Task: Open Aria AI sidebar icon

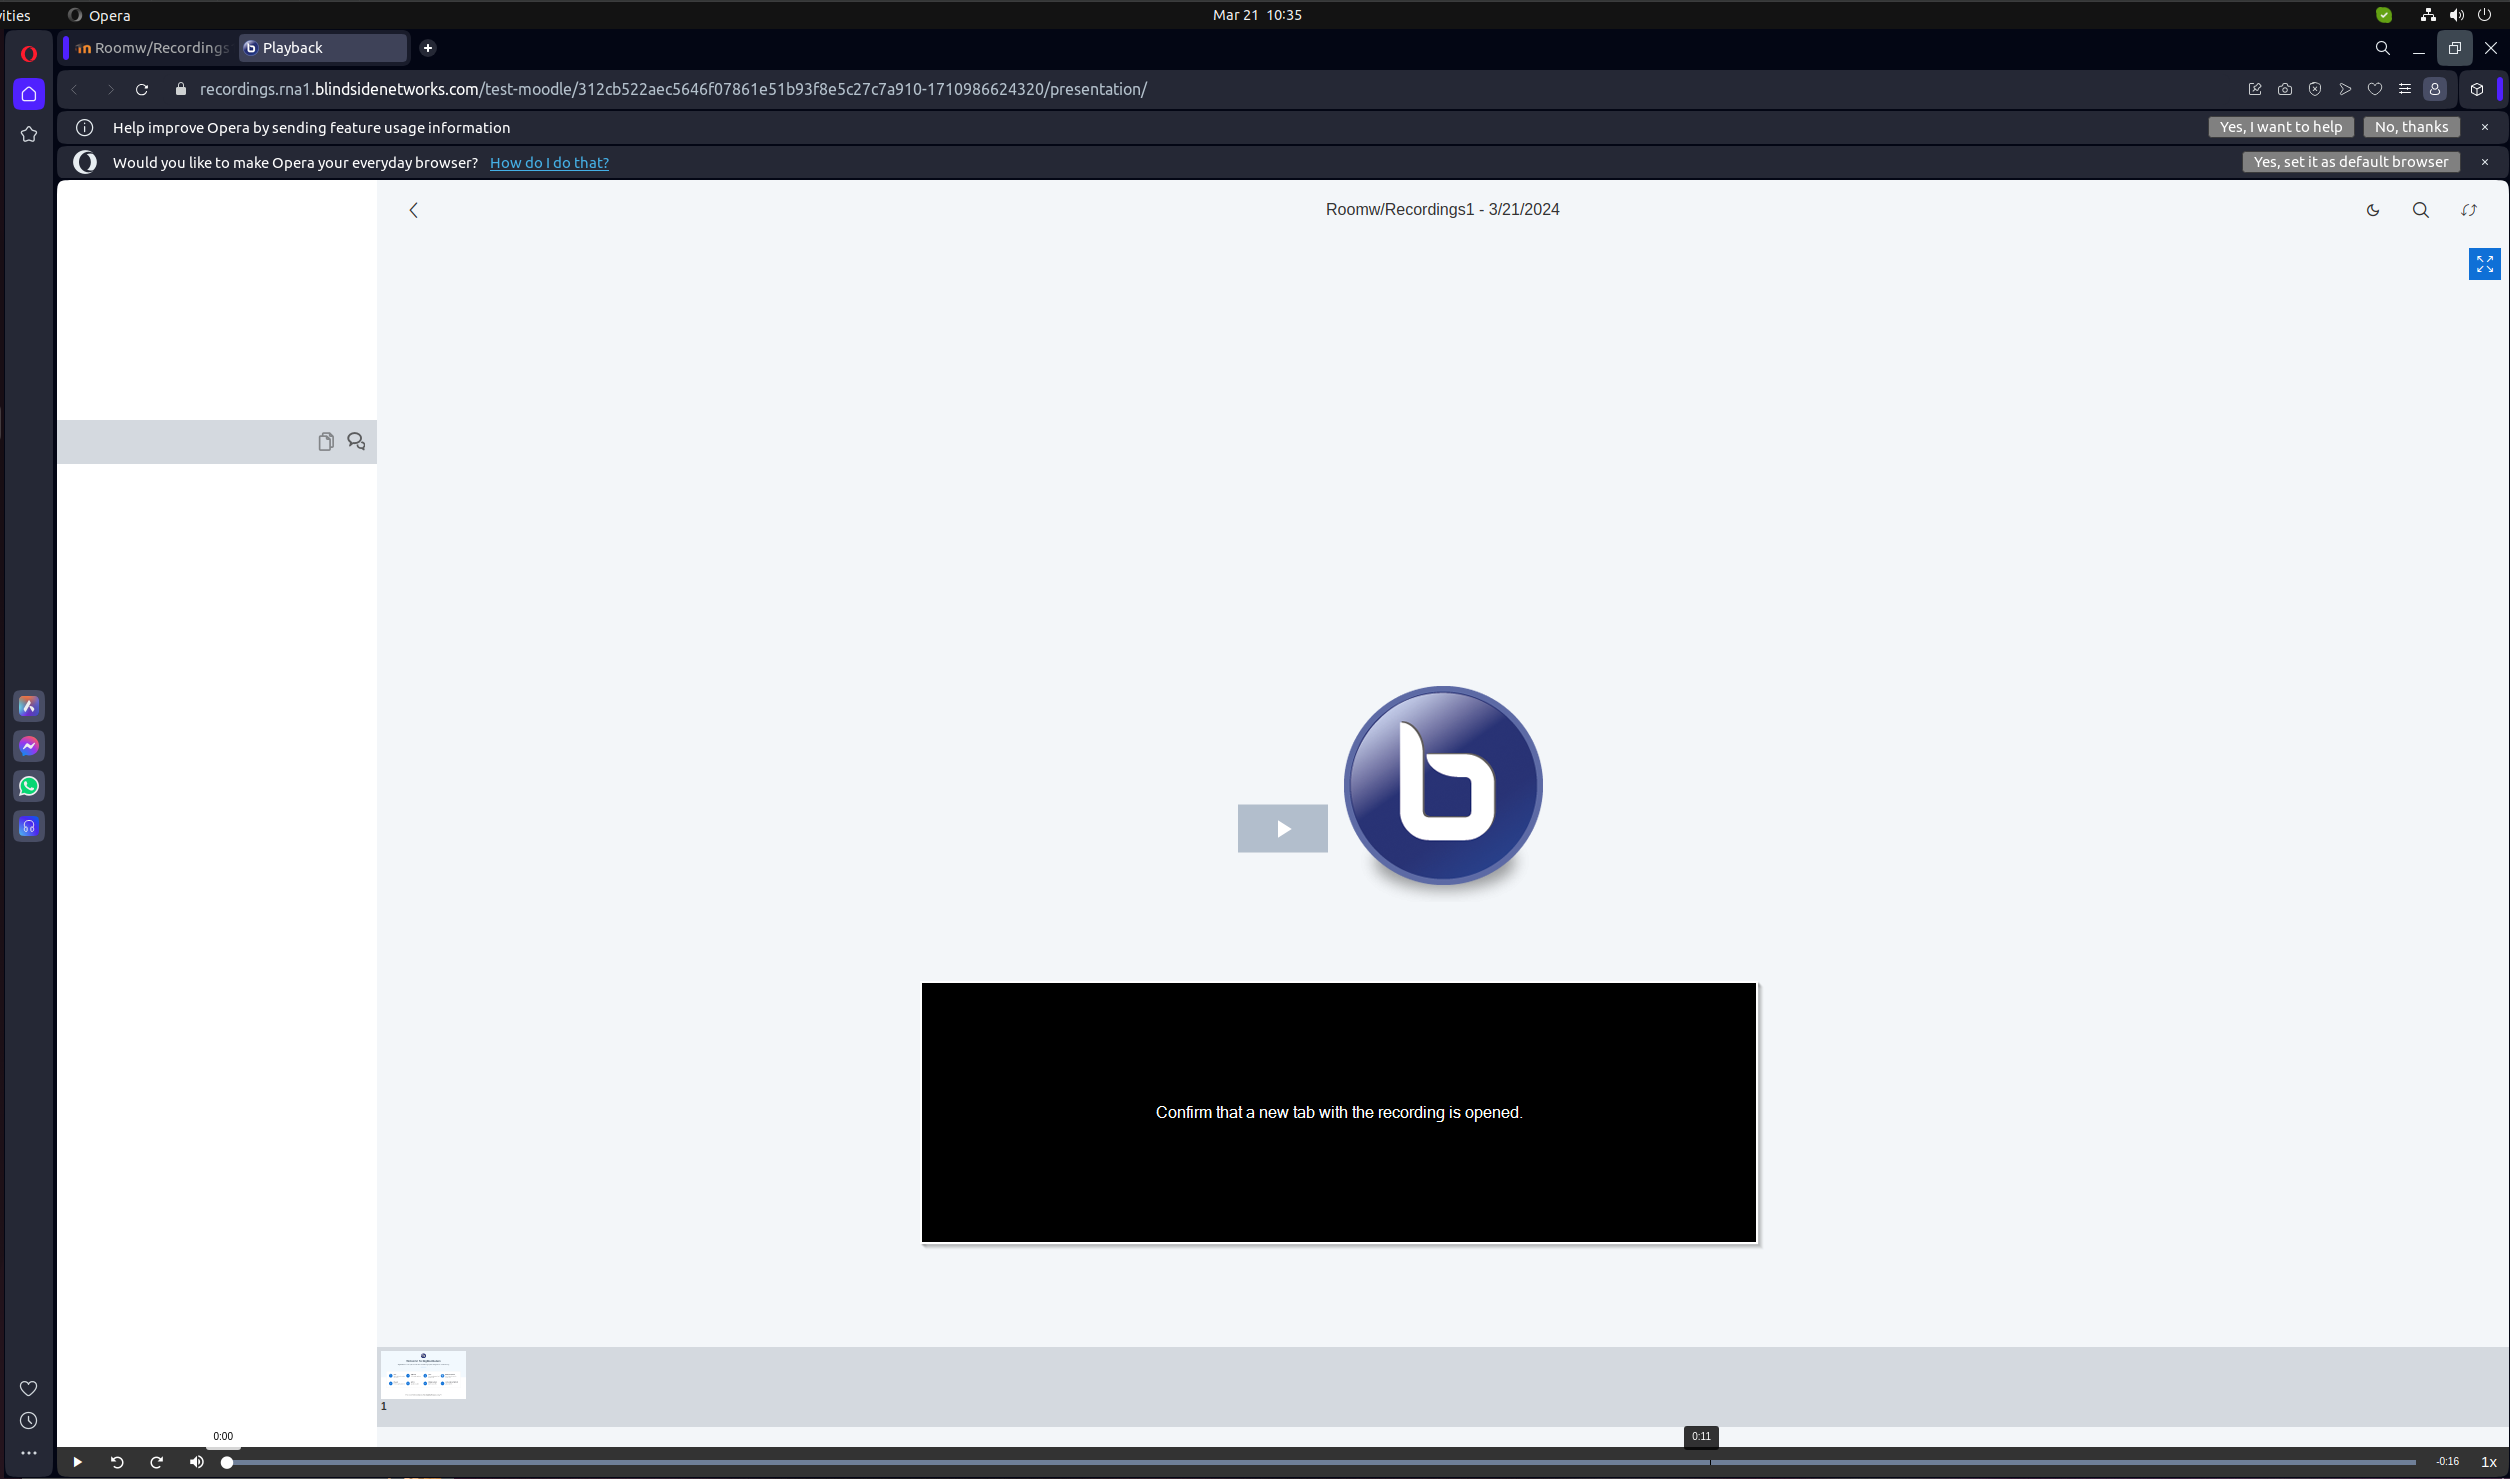Action: [29, 706]
